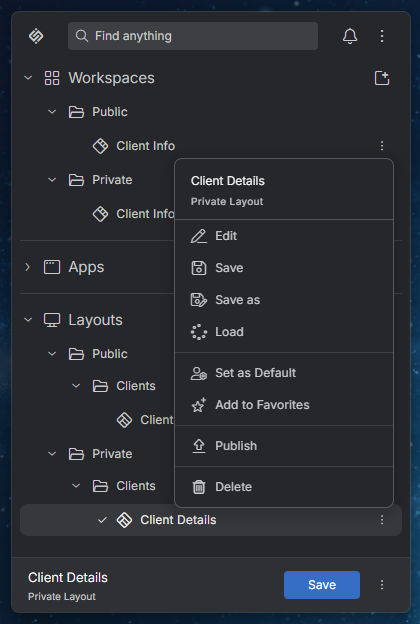This screenshot has width=420, height=624.
Task: Open the options menu for public Client Info
Action: (x=382, y=146)
